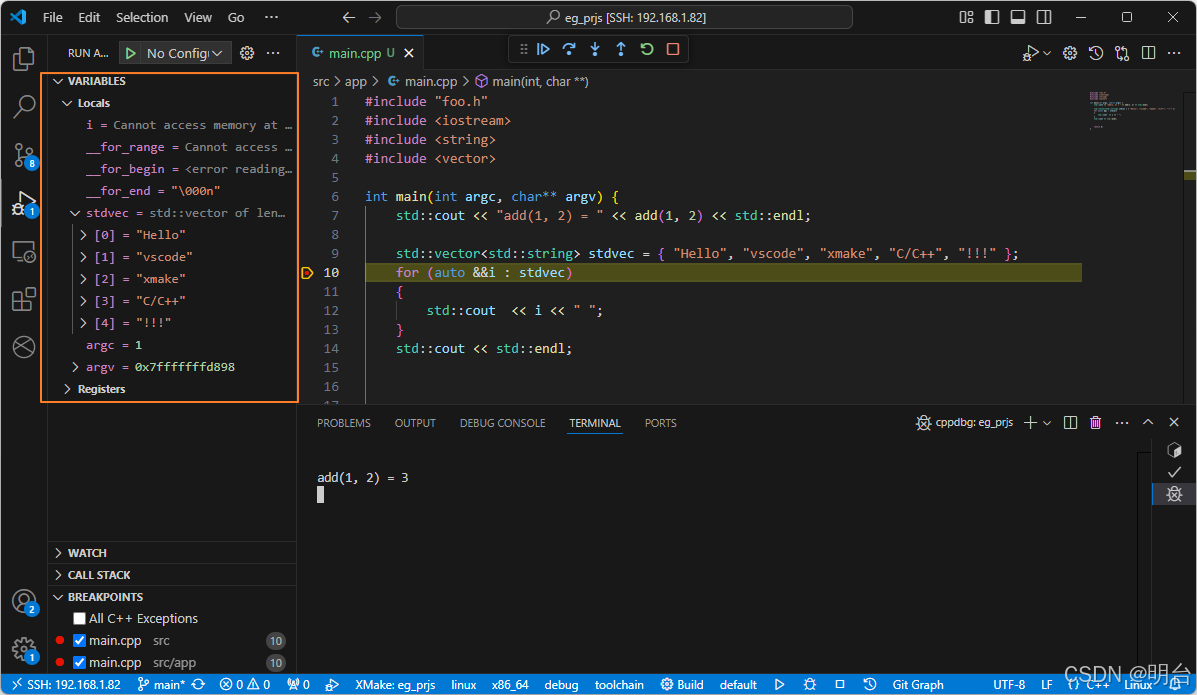
Task: Split the terminal panel
Action: coord(1070,422)
